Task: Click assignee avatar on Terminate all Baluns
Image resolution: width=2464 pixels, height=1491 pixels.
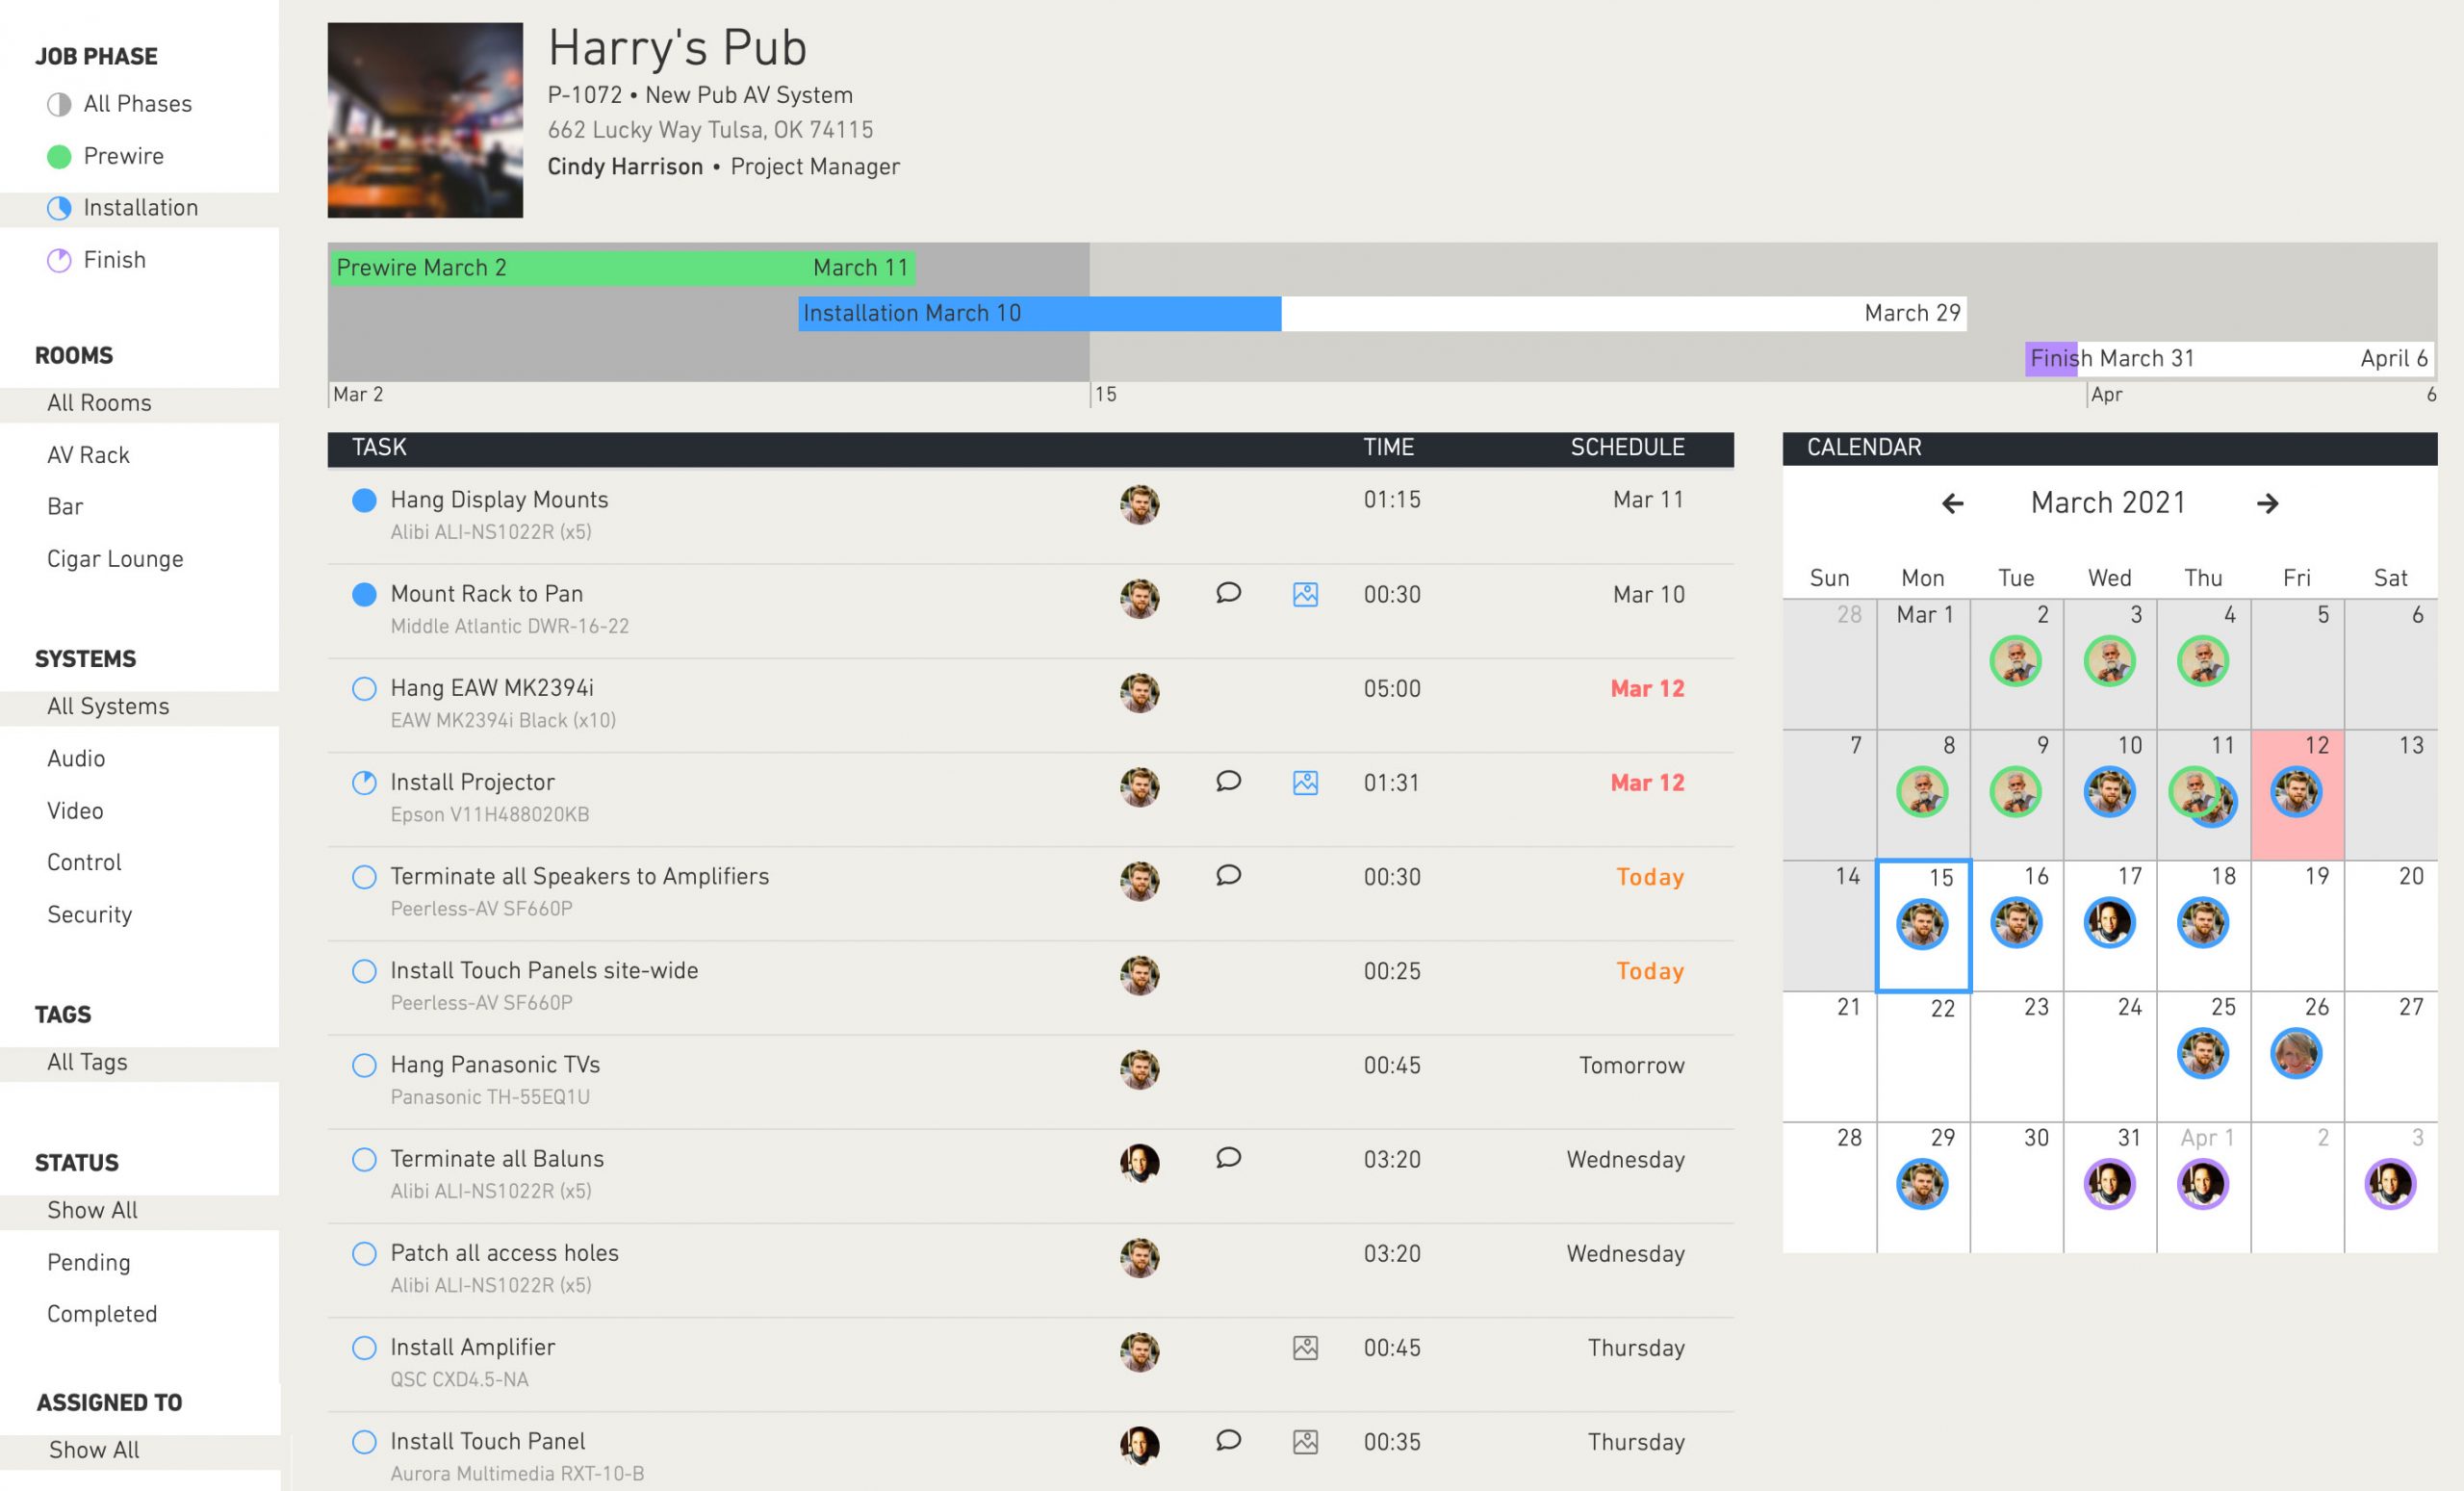Action: click(1139, 1163)
